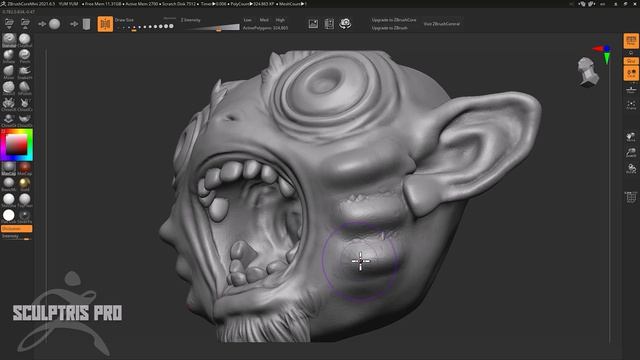Set mesh resolution to High
Screen dimensions: 640x360
[x=280, y=20]
